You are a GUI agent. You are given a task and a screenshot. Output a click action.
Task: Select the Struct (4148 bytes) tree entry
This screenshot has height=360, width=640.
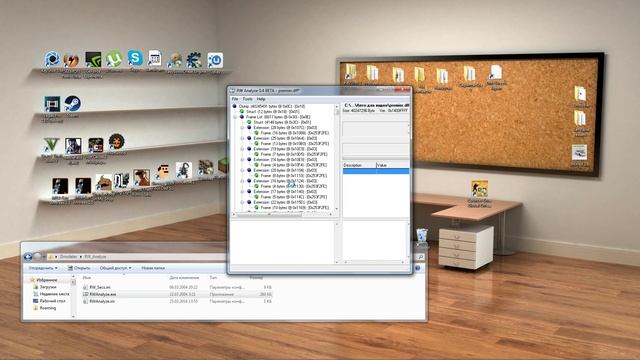282,122
